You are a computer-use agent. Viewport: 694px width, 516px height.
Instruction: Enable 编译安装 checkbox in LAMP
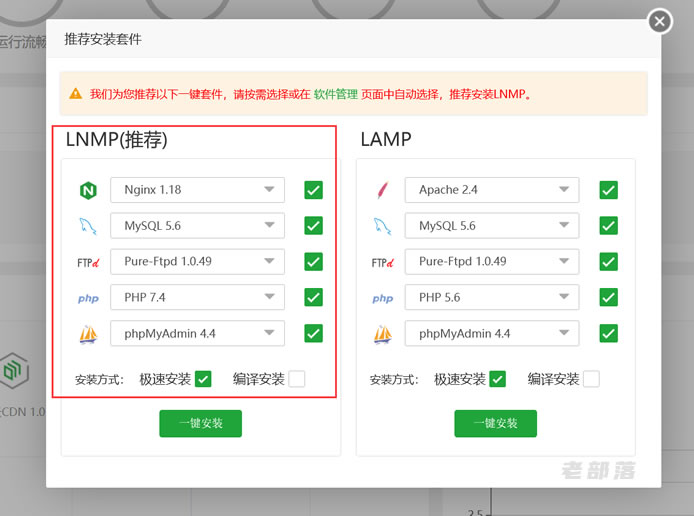[591, 379]
